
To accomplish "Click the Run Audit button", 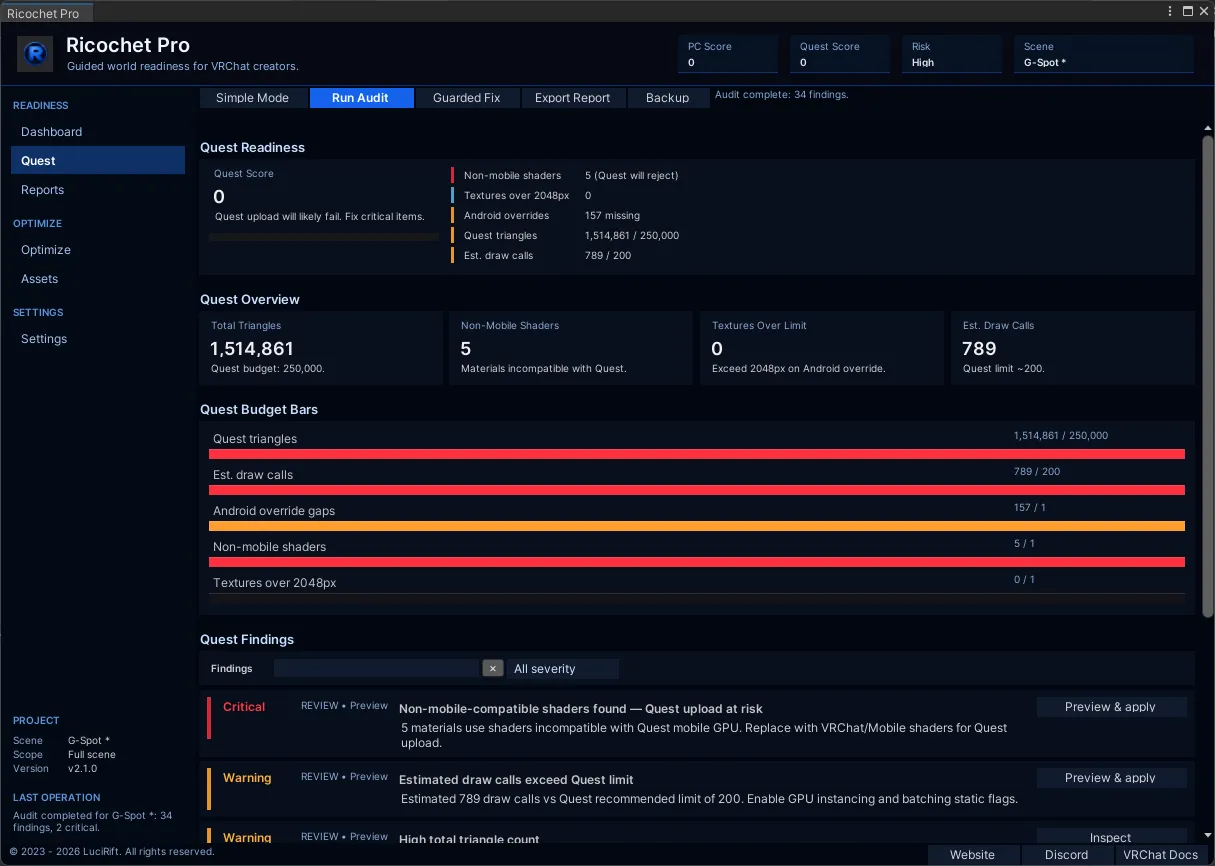I will point(360,98).
